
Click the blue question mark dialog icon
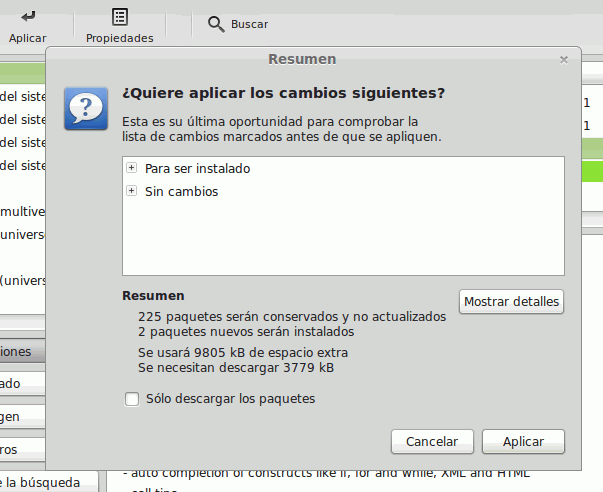(x=85, y=107)
